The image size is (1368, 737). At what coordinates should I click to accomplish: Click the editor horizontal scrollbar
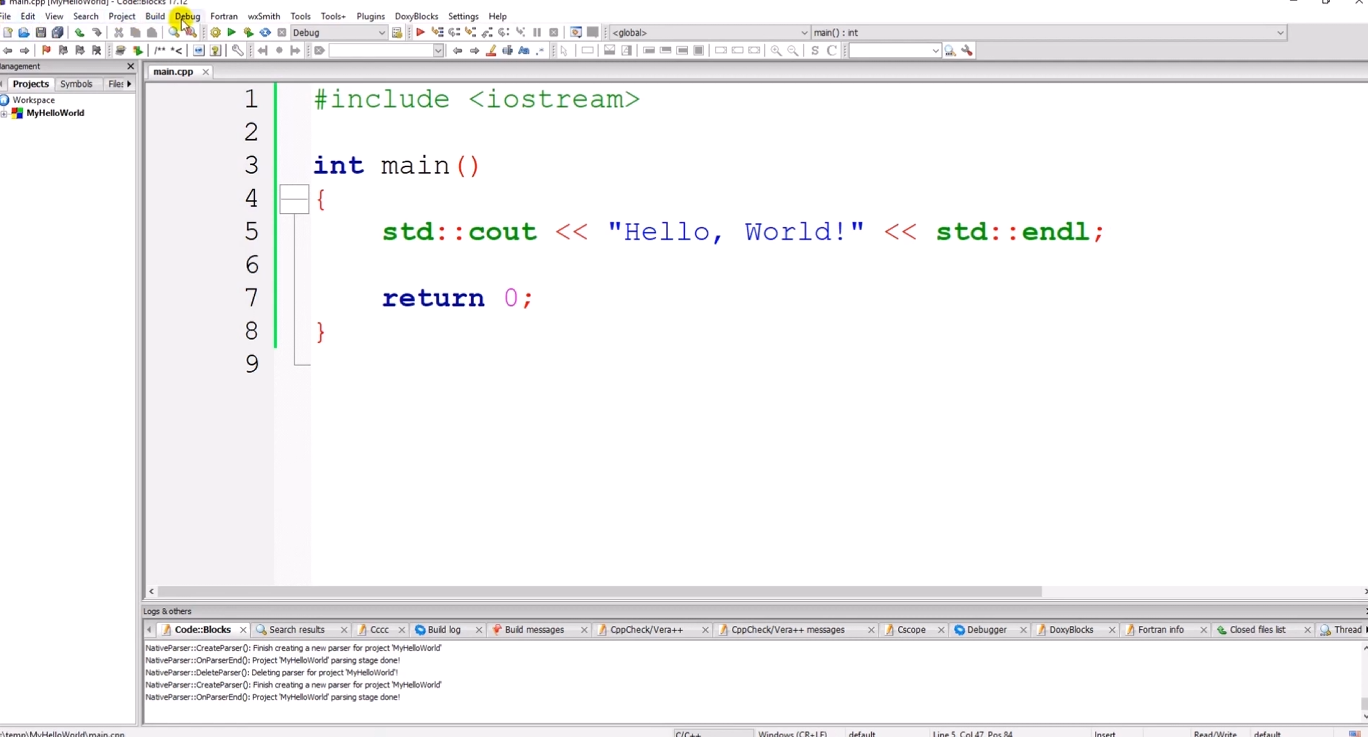tap(600, 591)
